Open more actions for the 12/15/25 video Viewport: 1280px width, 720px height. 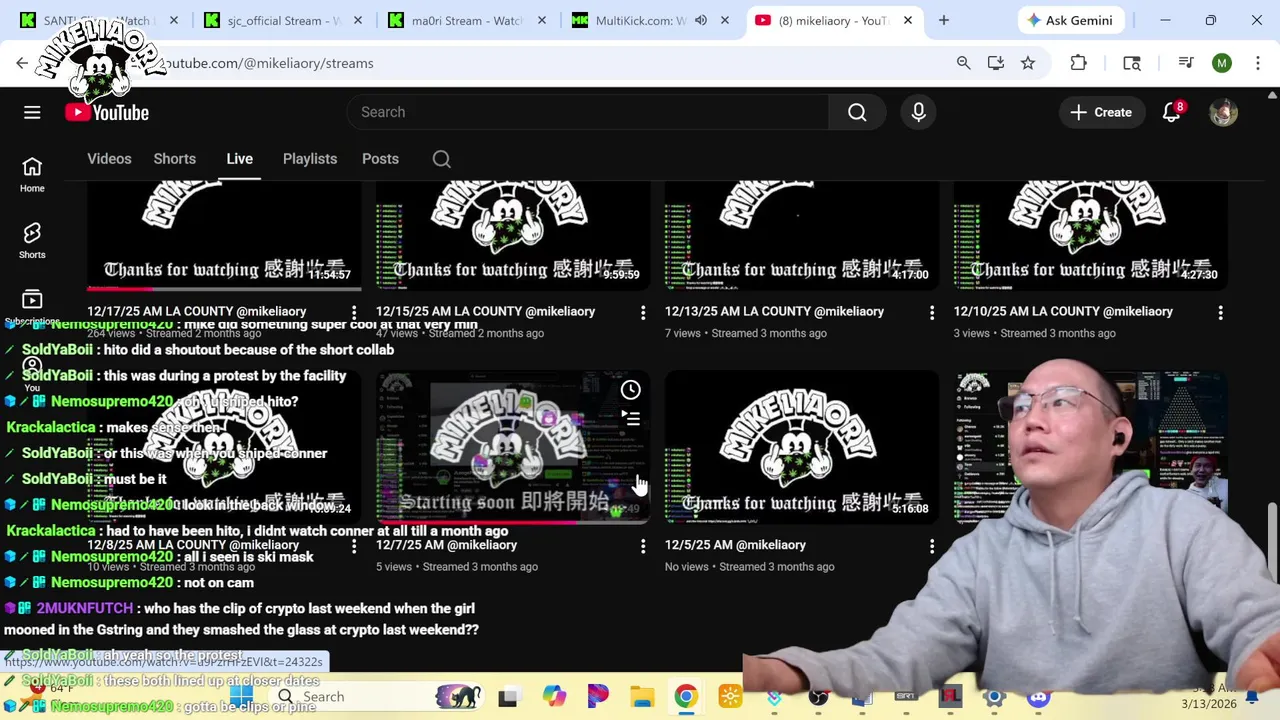click(643, 313)
